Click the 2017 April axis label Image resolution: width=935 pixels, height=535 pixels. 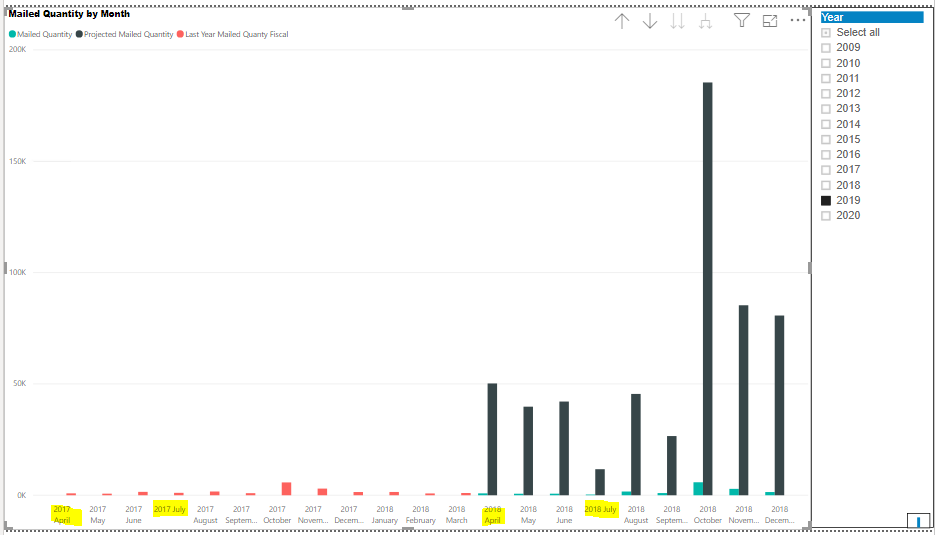coord(62,515)
